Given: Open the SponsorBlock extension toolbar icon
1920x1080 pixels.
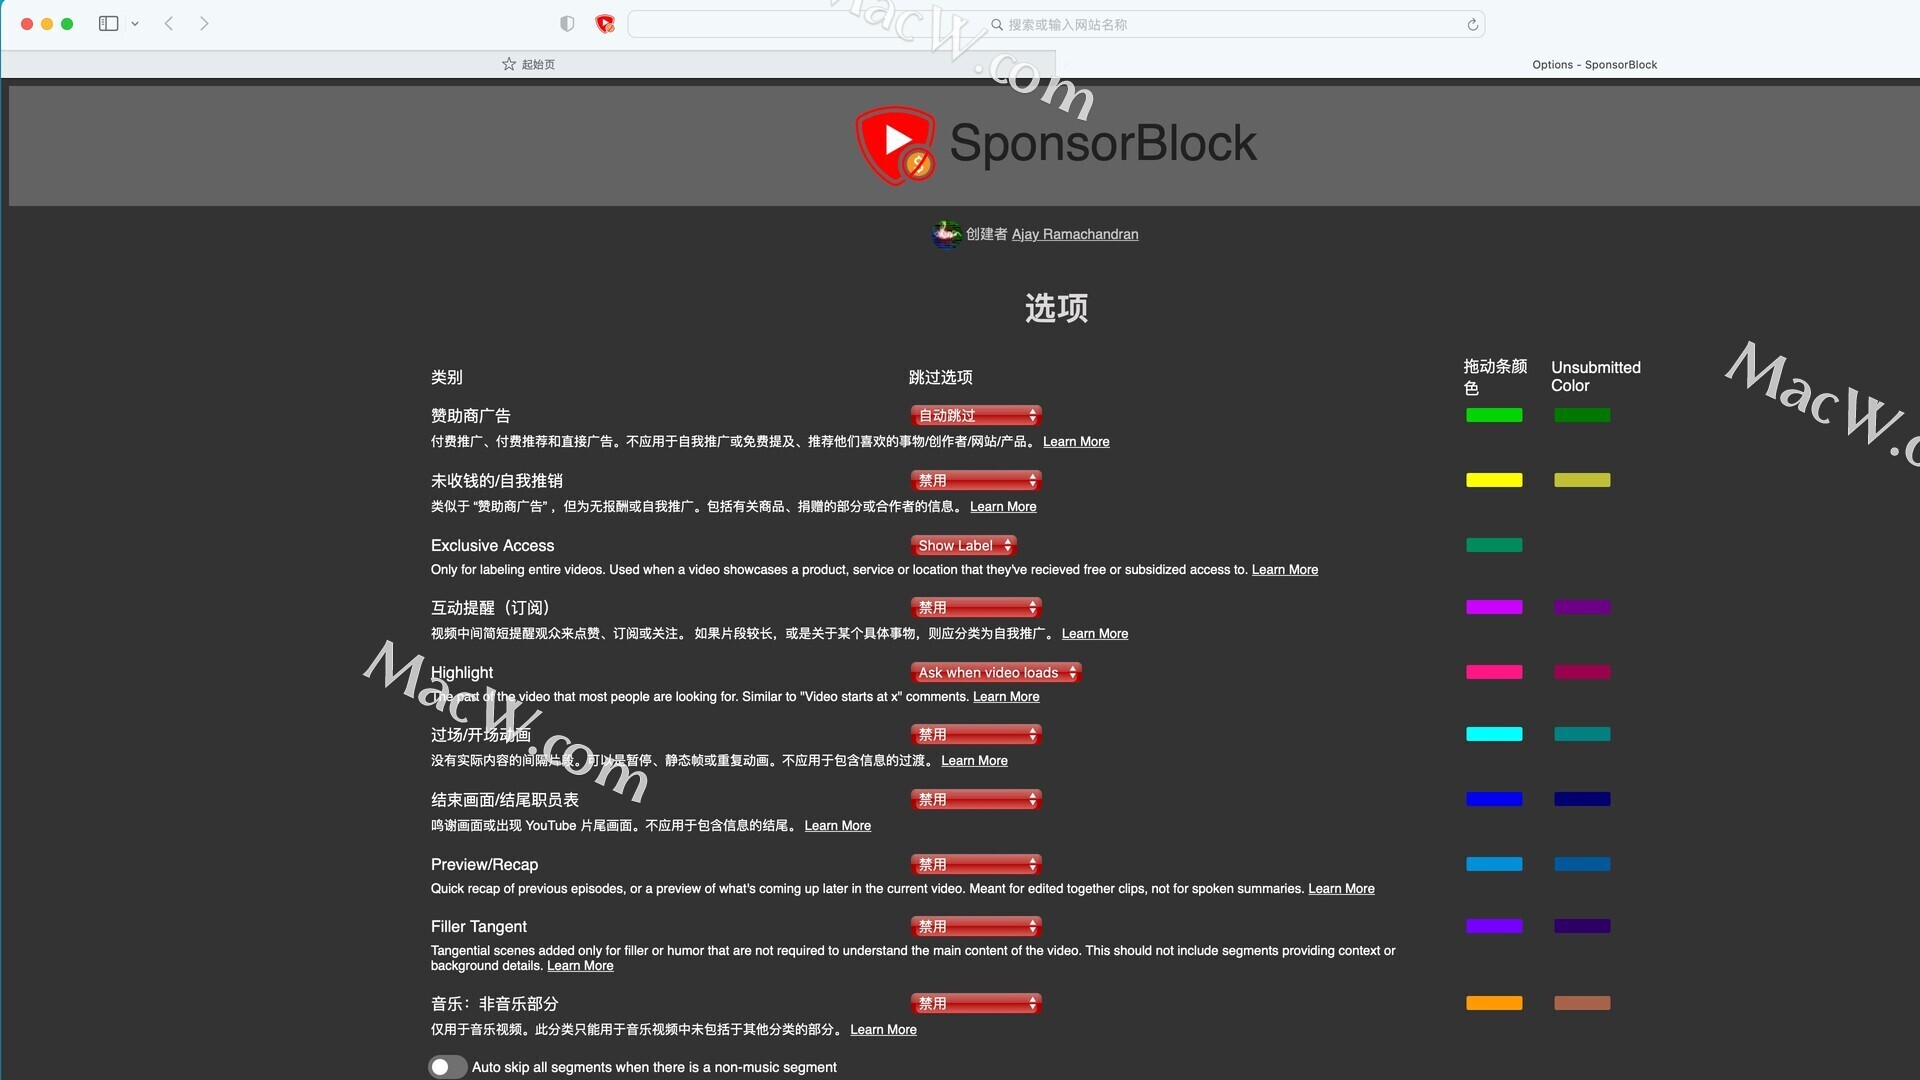Looking at the screenshot, I should point(604,24).
